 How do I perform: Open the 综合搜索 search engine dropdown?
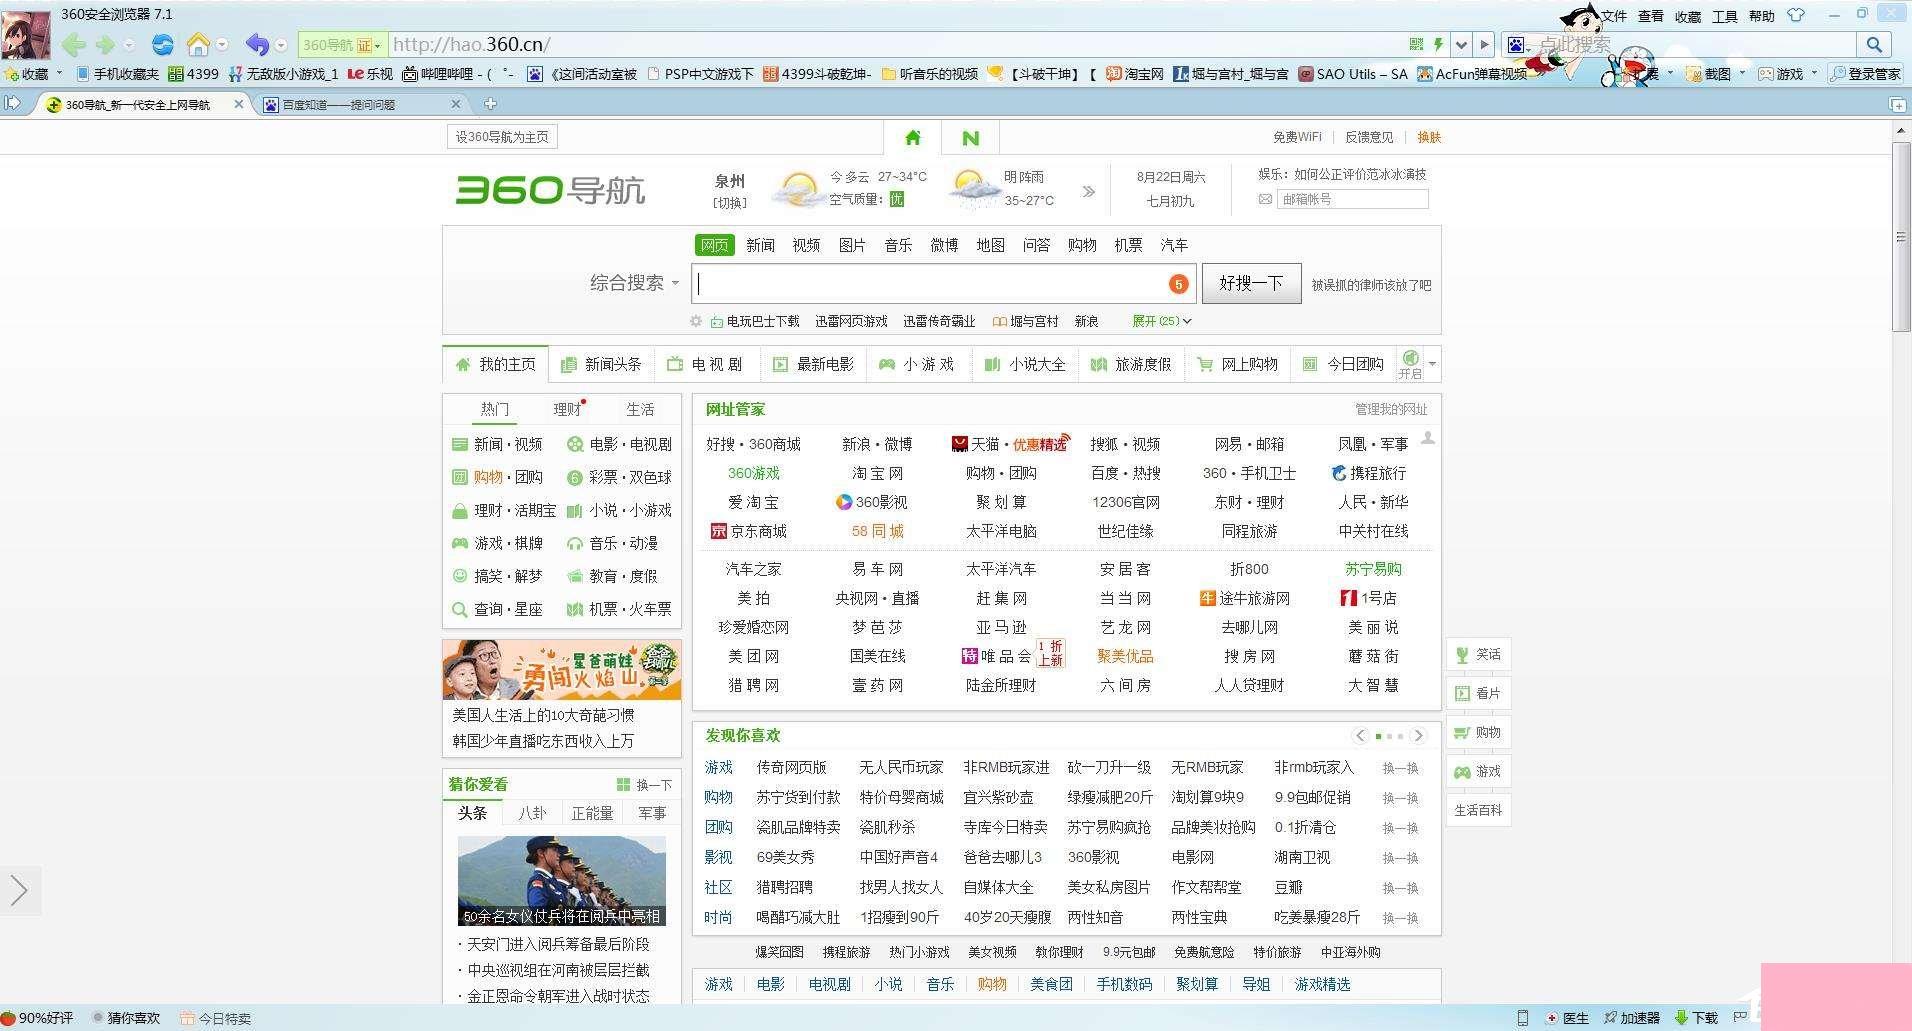[635, 283]
